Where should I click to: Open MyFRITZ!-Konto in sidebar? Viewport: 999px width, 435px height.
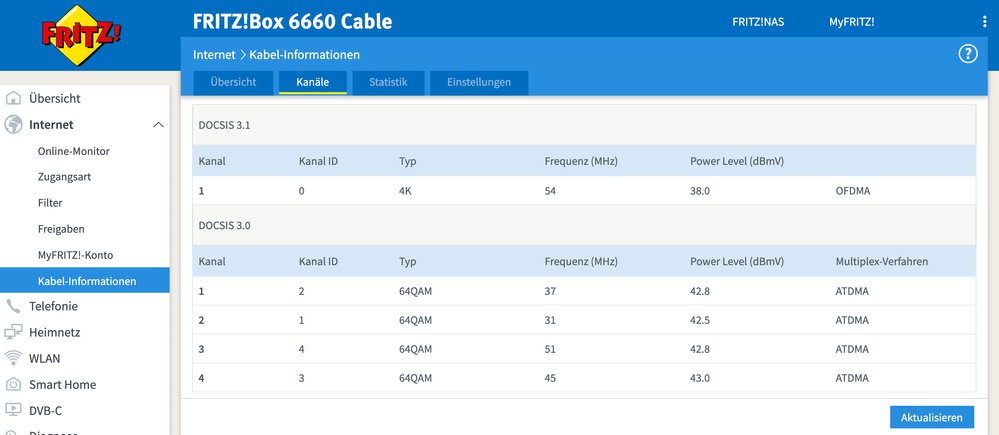(75, 255)
